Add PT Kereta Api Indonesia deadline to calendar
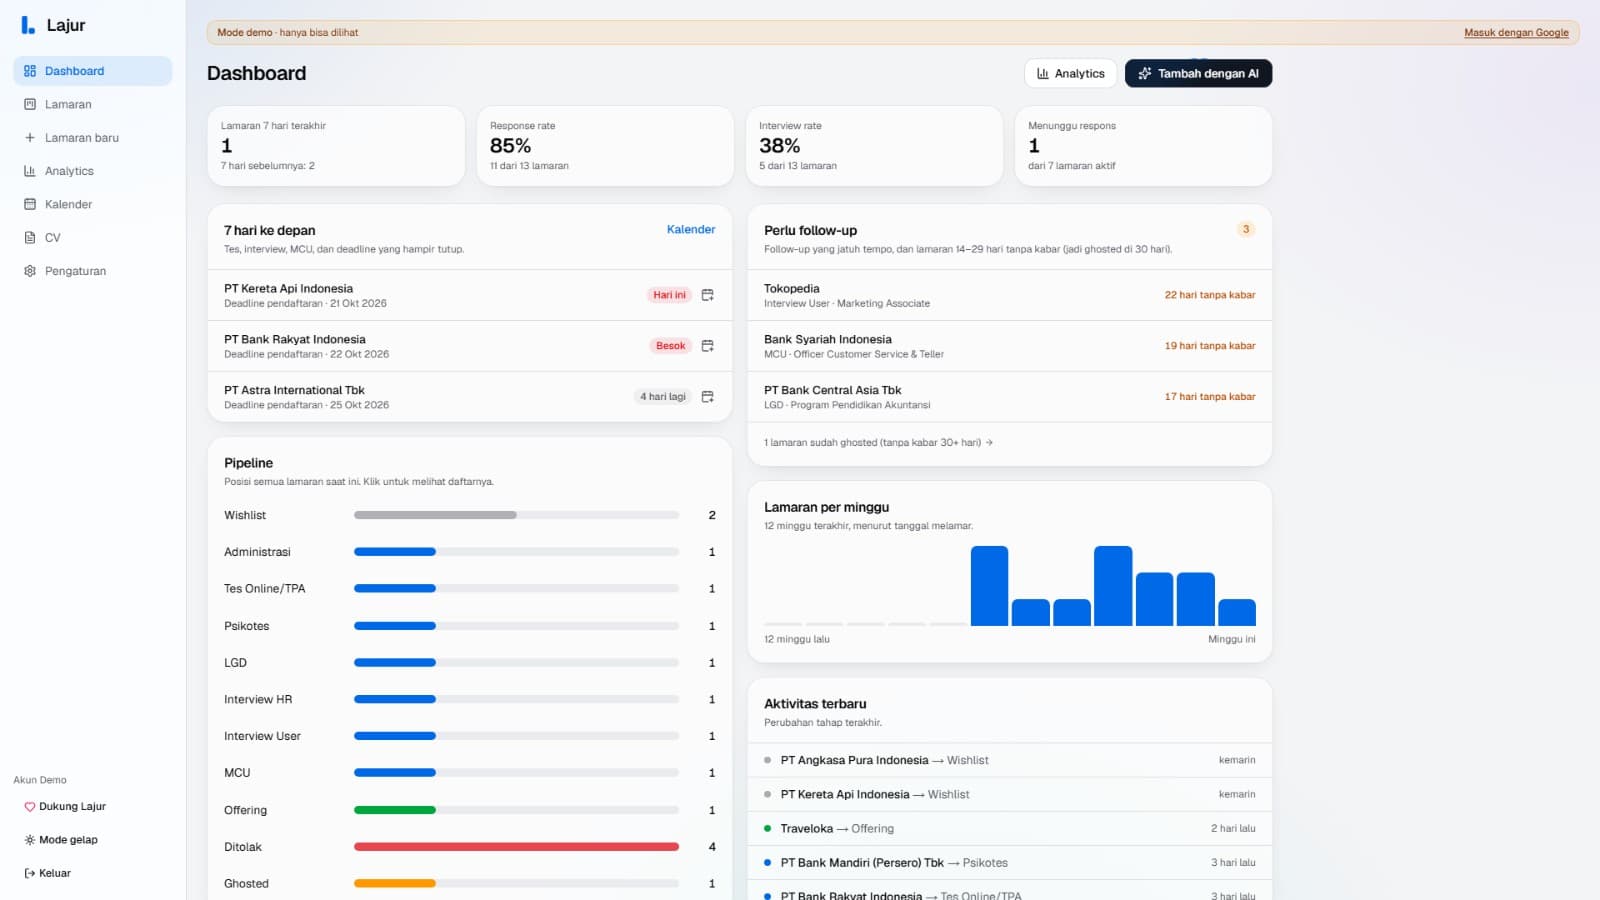 point(708,295)
